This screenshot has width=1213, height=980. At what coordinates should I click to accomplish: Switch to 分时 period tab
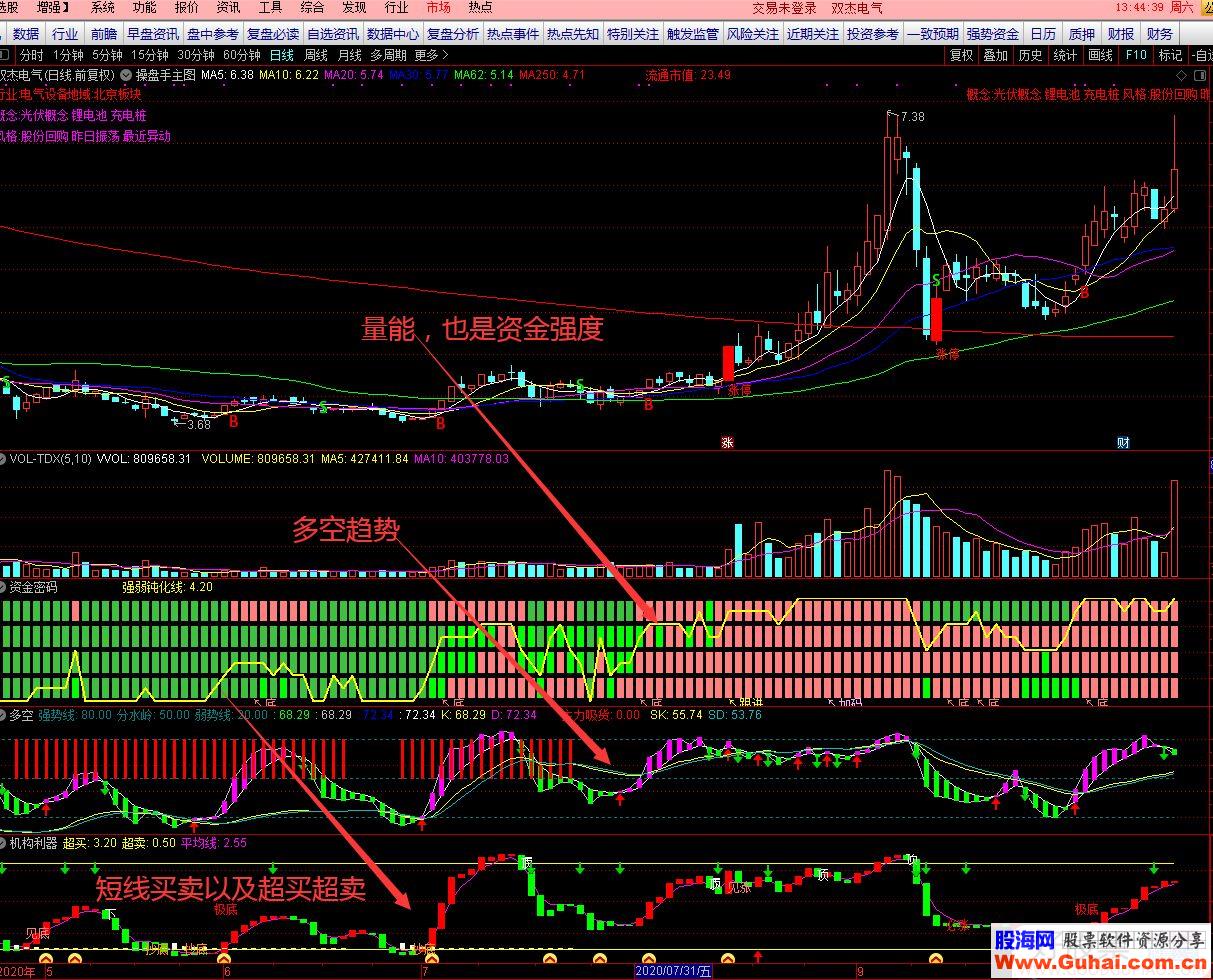(32, 55)
